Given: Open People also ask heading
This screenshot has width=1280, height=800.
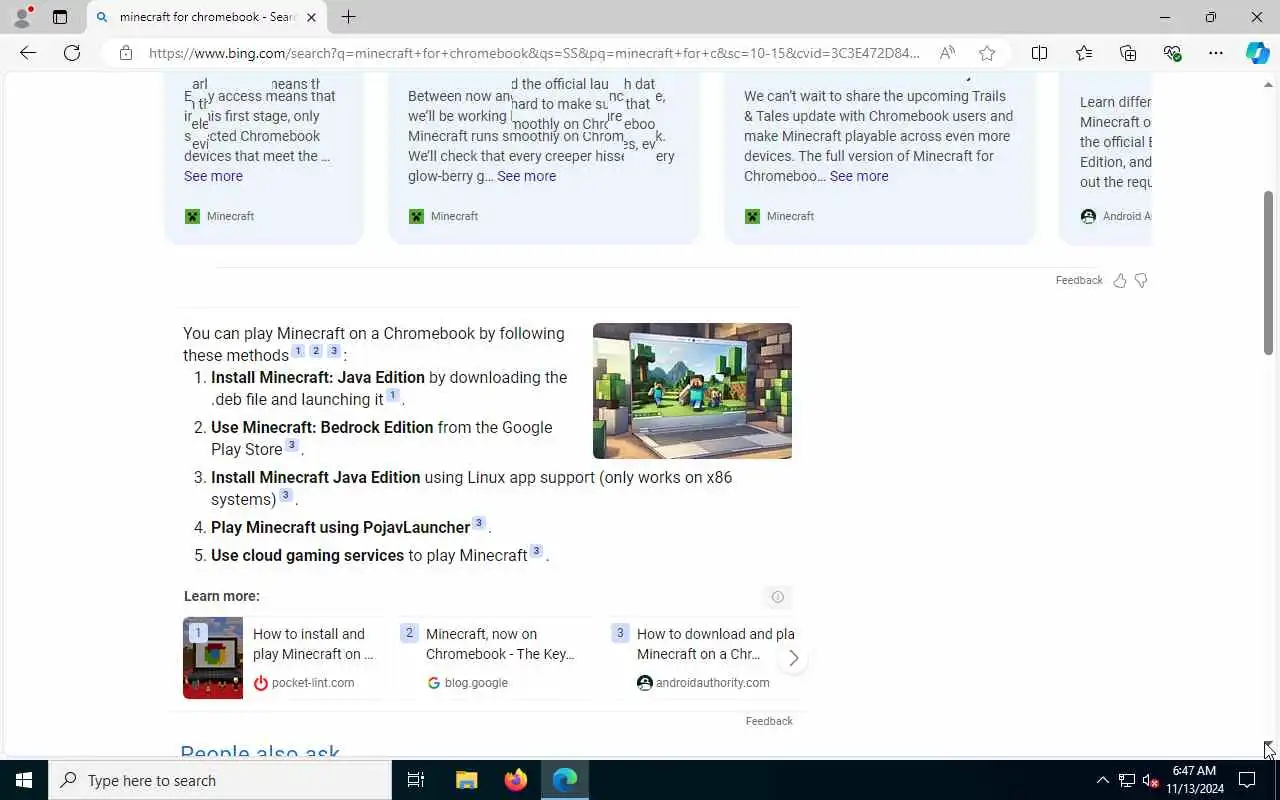Looking at the screenshot, I should coord(260,751).
